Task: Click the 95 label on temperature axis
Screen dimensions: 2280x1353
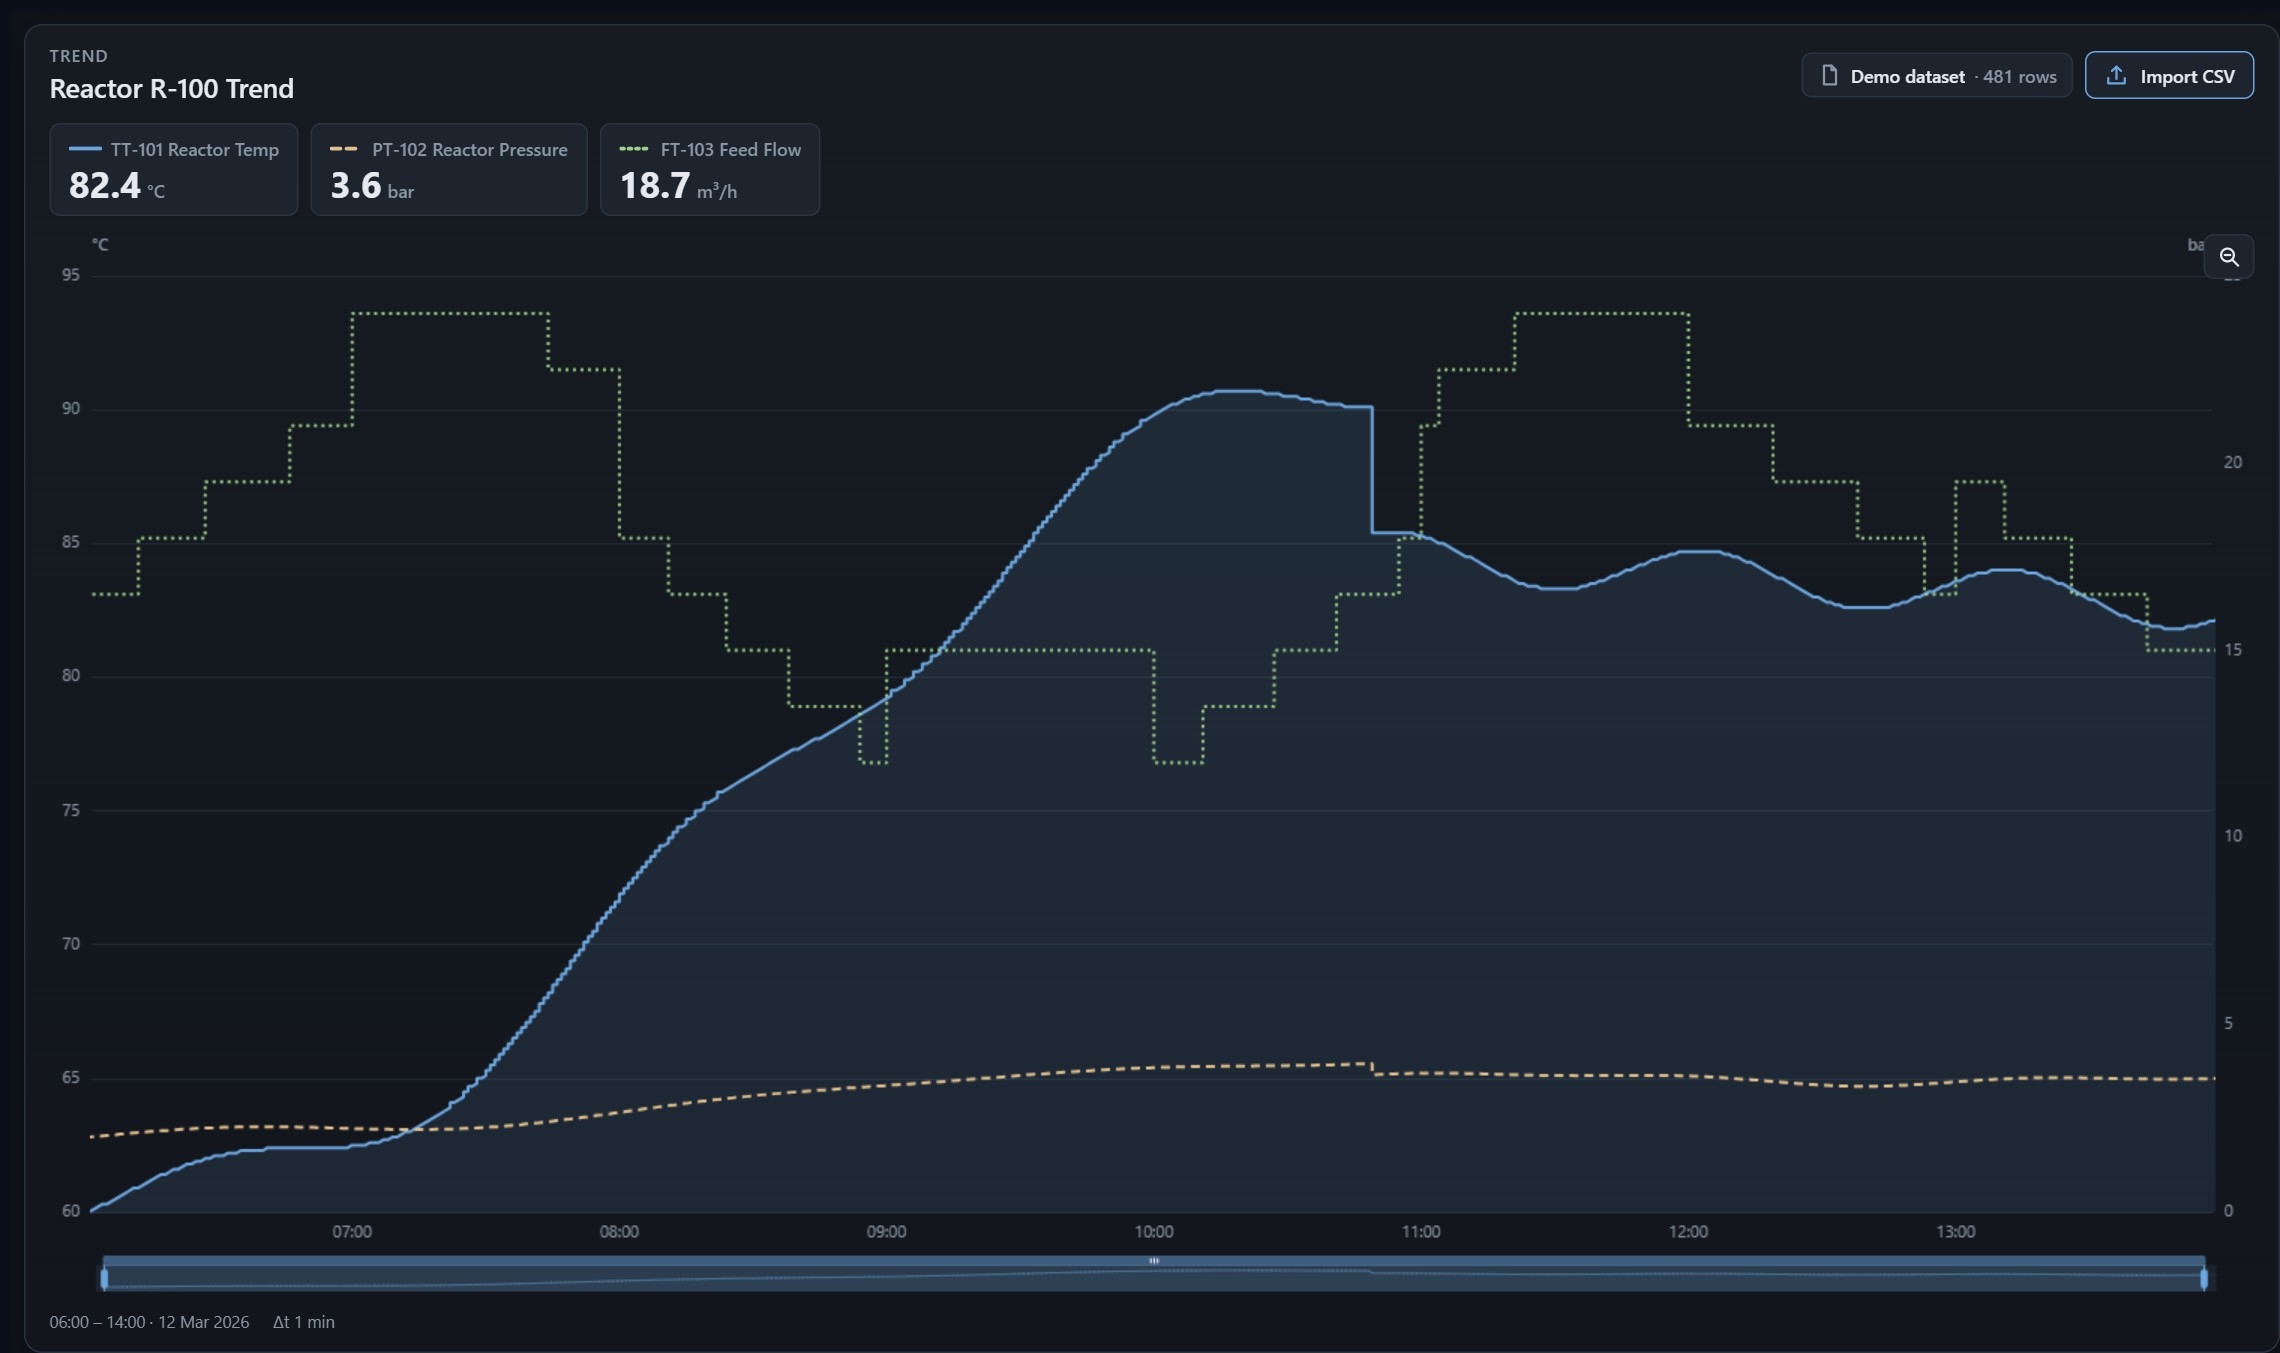Action: 71,275
